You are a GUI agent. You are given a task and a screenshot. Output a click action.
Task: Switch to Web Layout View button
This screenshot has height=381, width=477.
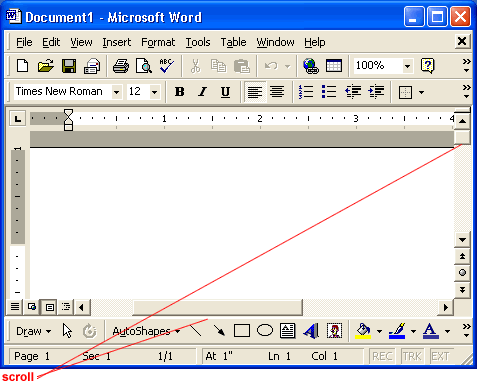pyautogui.click(x=32, y=307)
